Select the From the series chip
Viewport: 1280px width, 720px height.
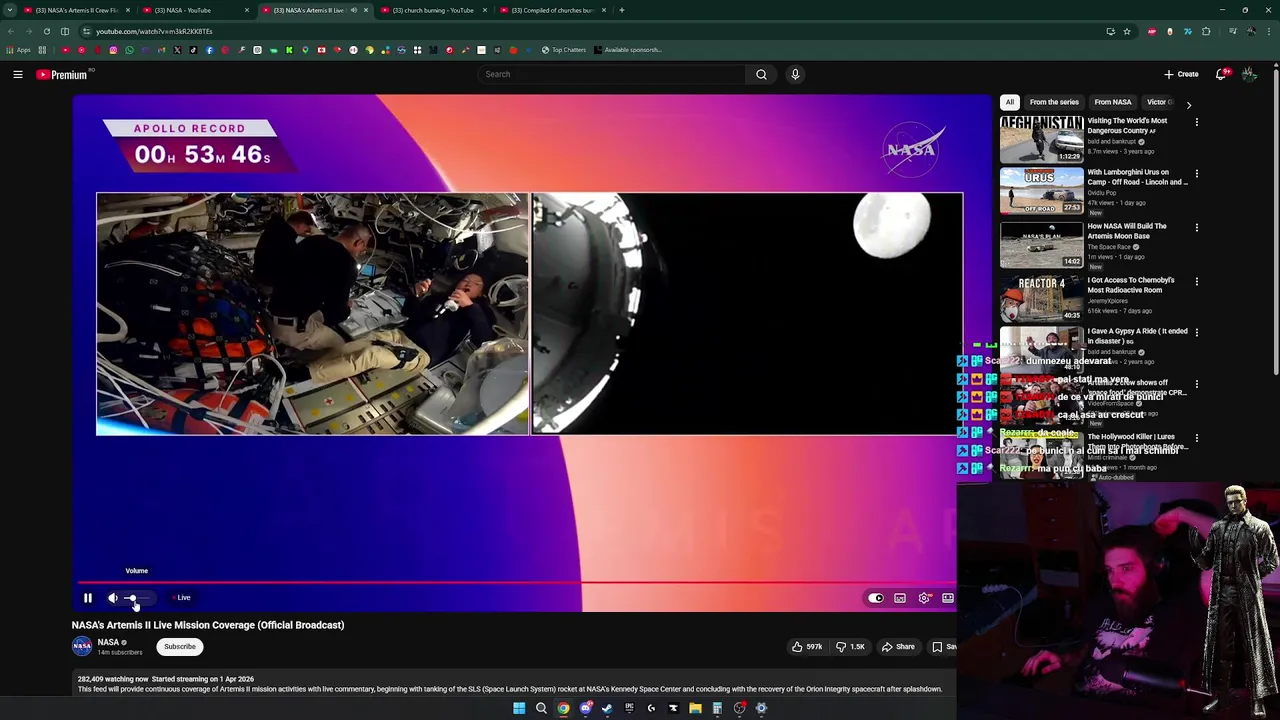coord(1054,102)
